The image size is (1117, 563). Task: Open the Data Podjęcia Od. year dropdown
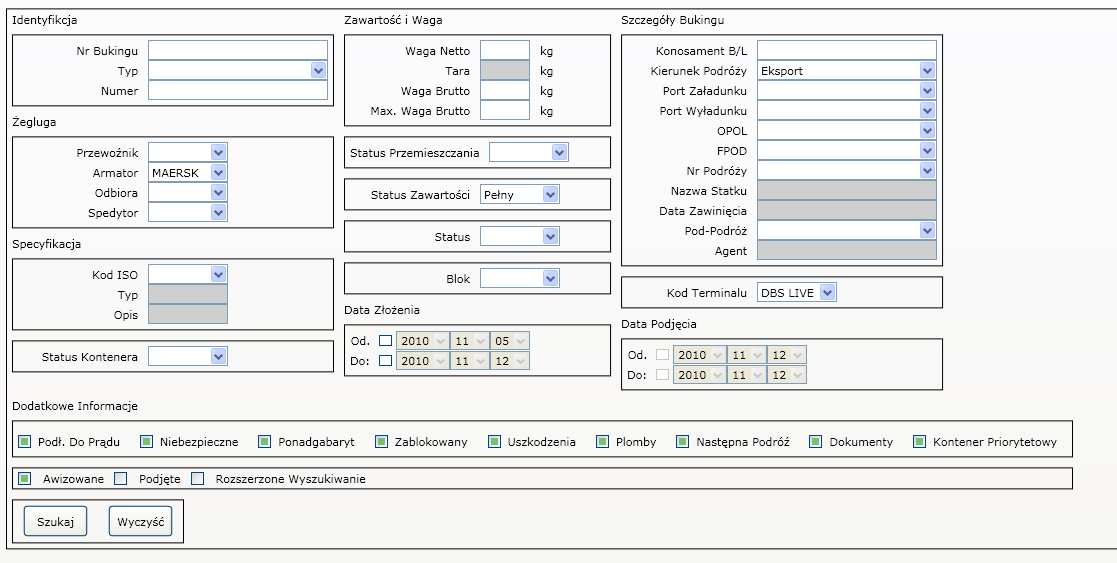[x=700, y=354]
